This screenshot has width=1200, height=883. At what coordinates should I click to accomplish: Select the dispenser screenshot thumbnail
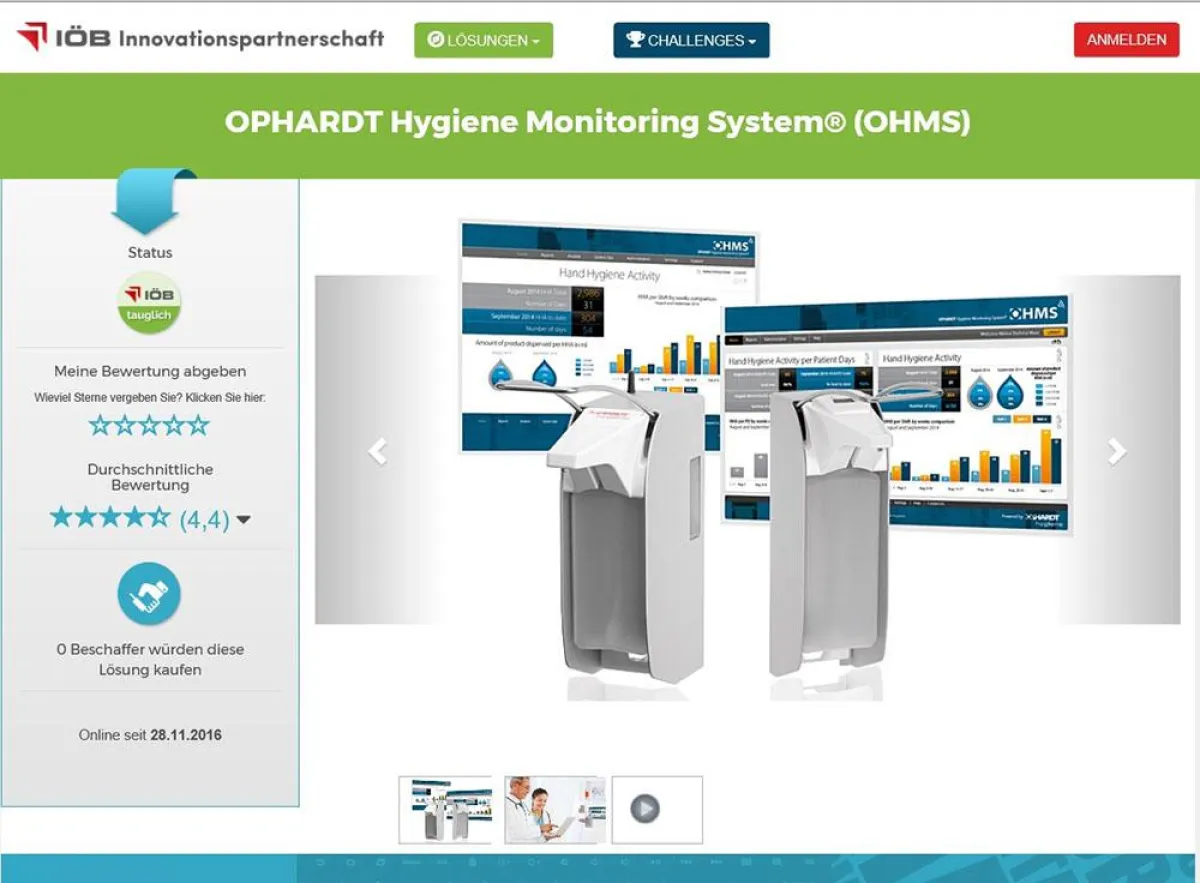[x=445, y=810]
